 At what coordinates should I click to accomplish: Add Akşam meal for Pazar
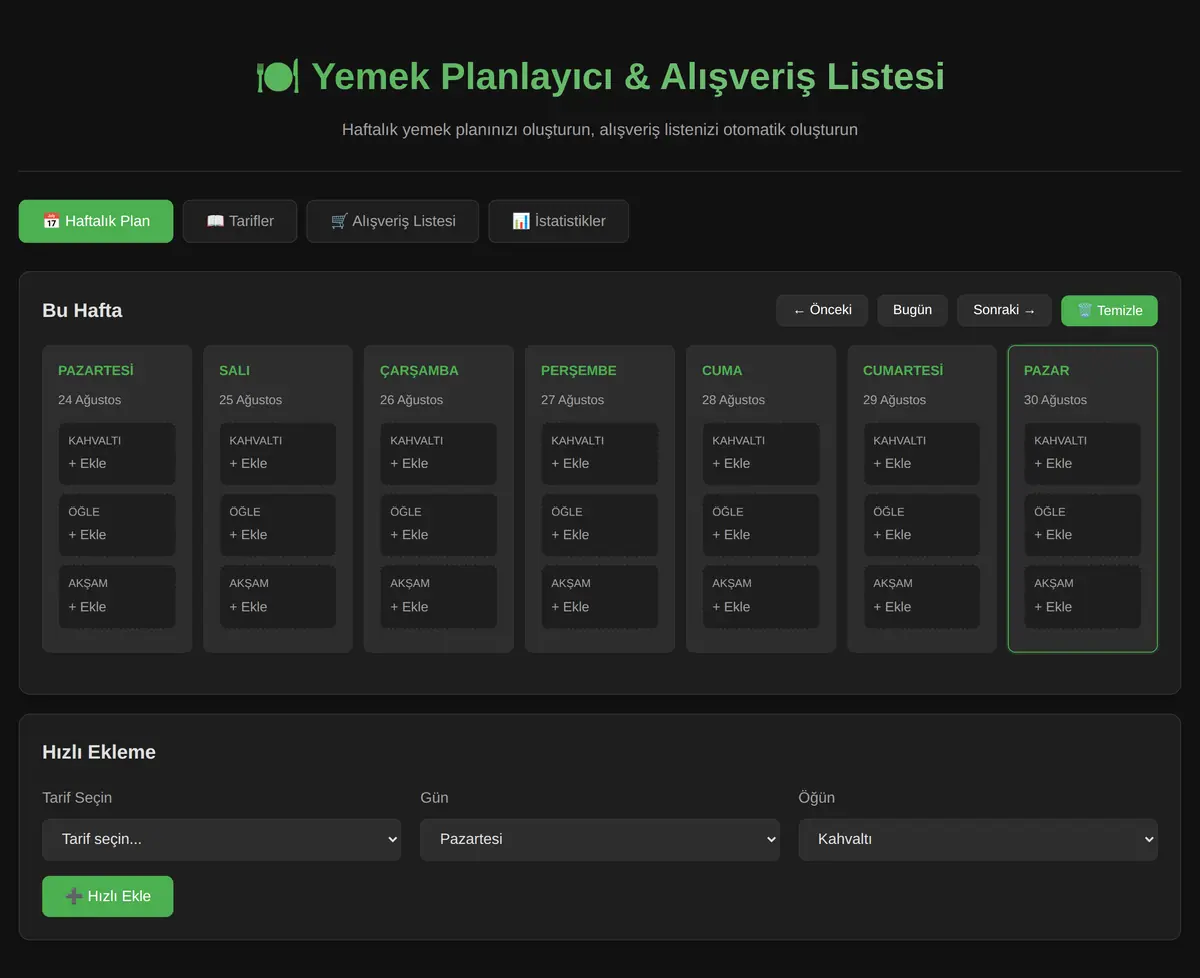pyautogui.click(x=1083, y=597)
